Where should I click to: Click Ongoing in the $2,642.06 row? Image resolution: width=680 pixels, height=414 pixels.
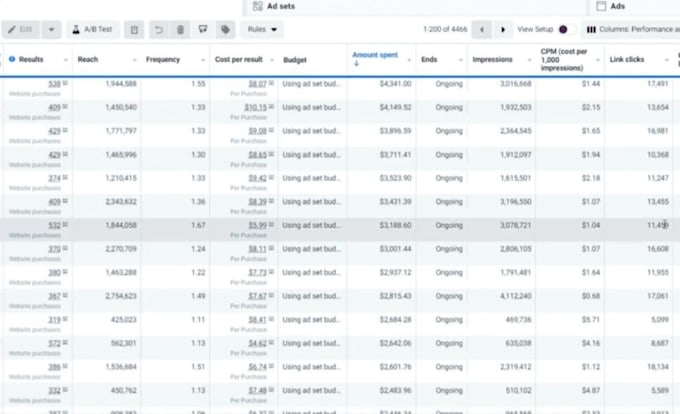point(449,343)
